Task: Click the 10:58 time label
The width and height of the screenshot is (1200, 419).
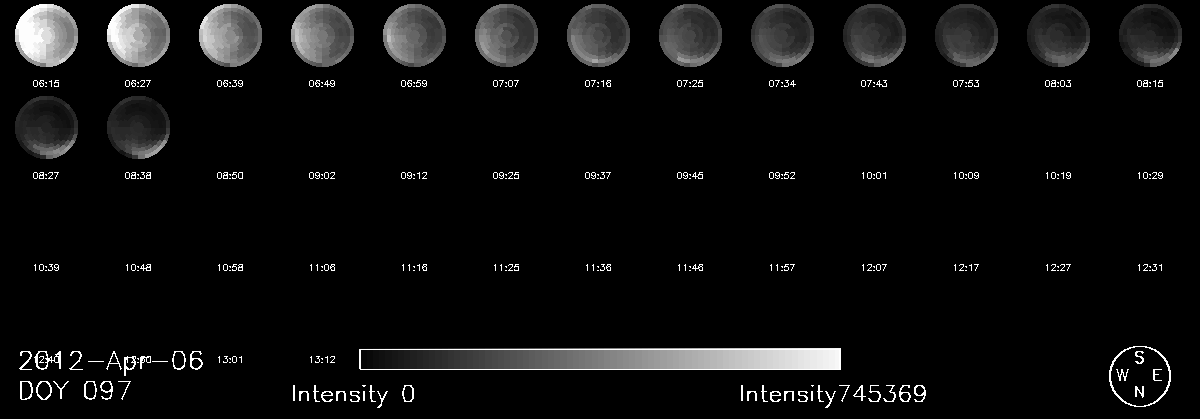Action: 230,268
